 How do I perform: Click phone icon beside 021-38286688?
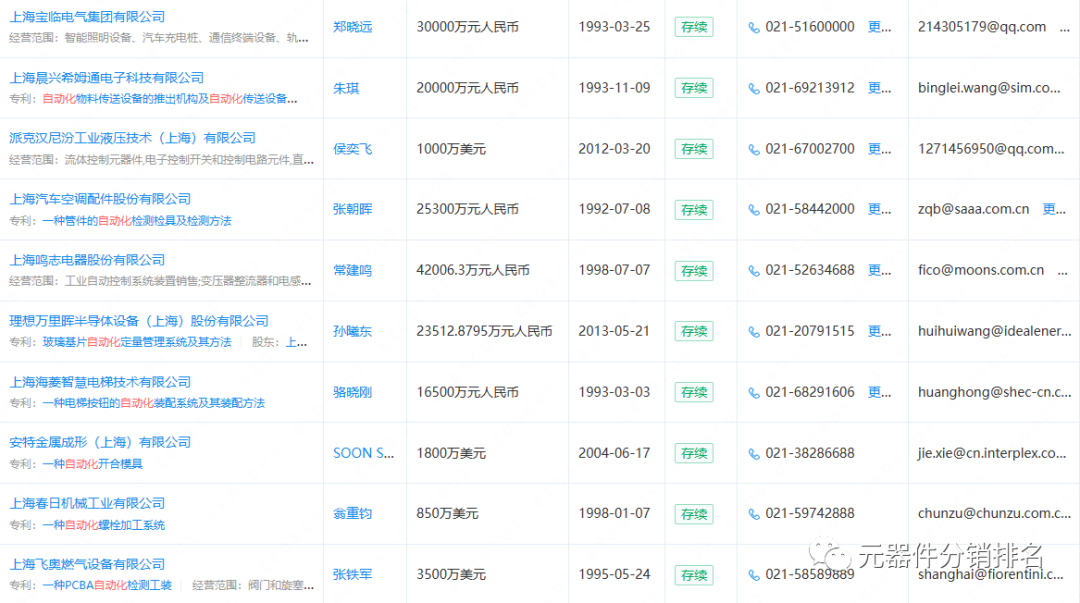point(754,453)
